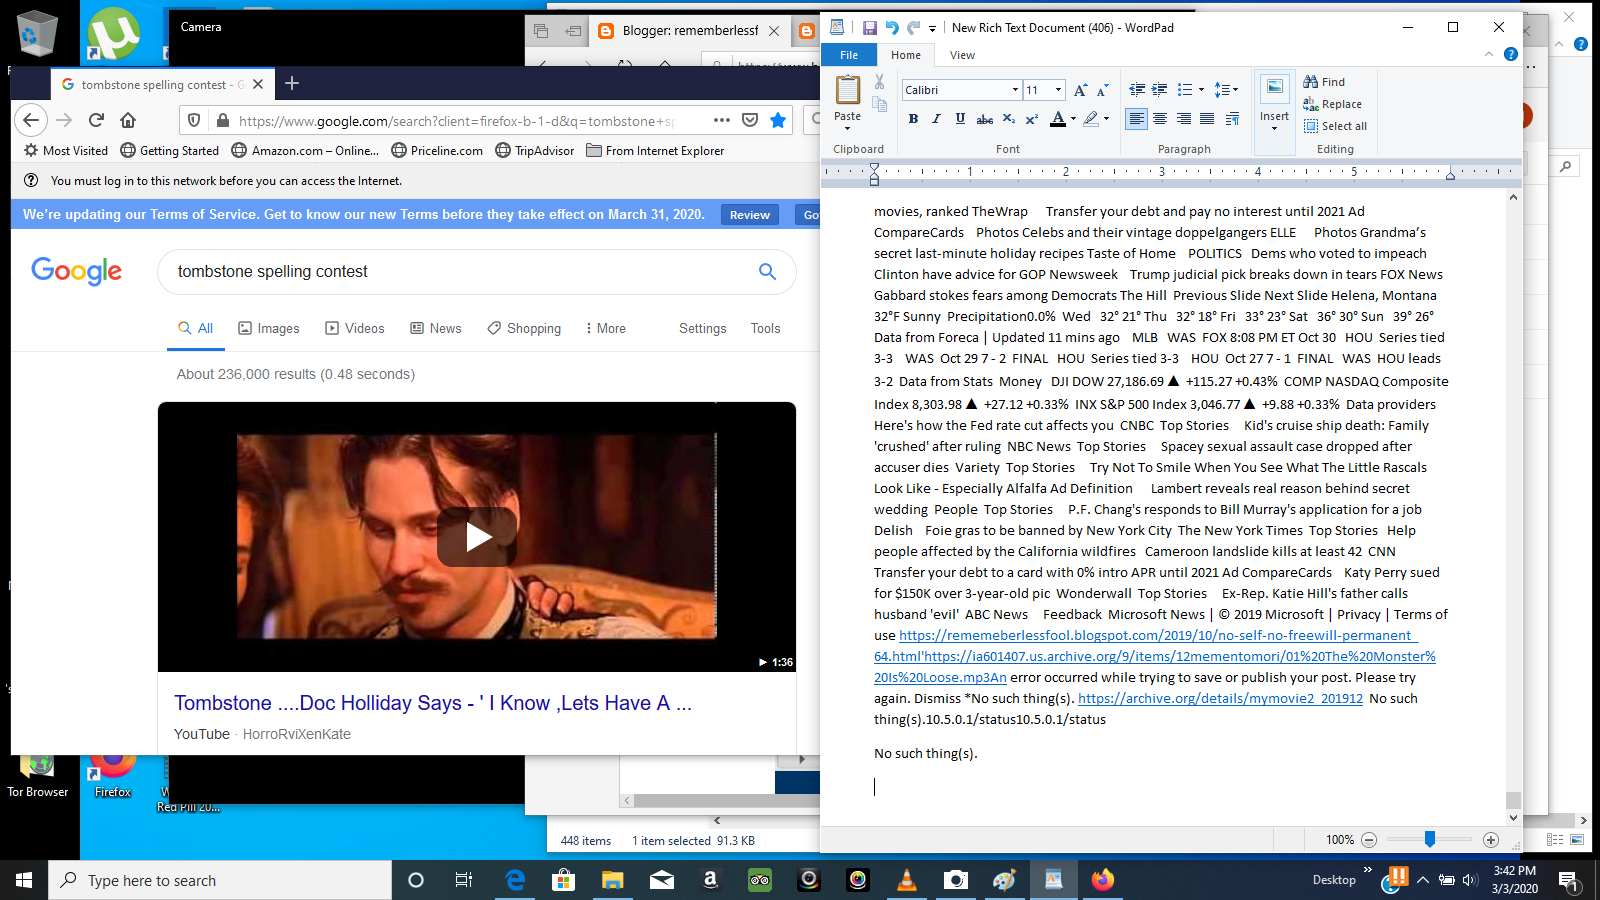
Task: Expand the font size dropdown (11)
Action: coord(1058,90)
